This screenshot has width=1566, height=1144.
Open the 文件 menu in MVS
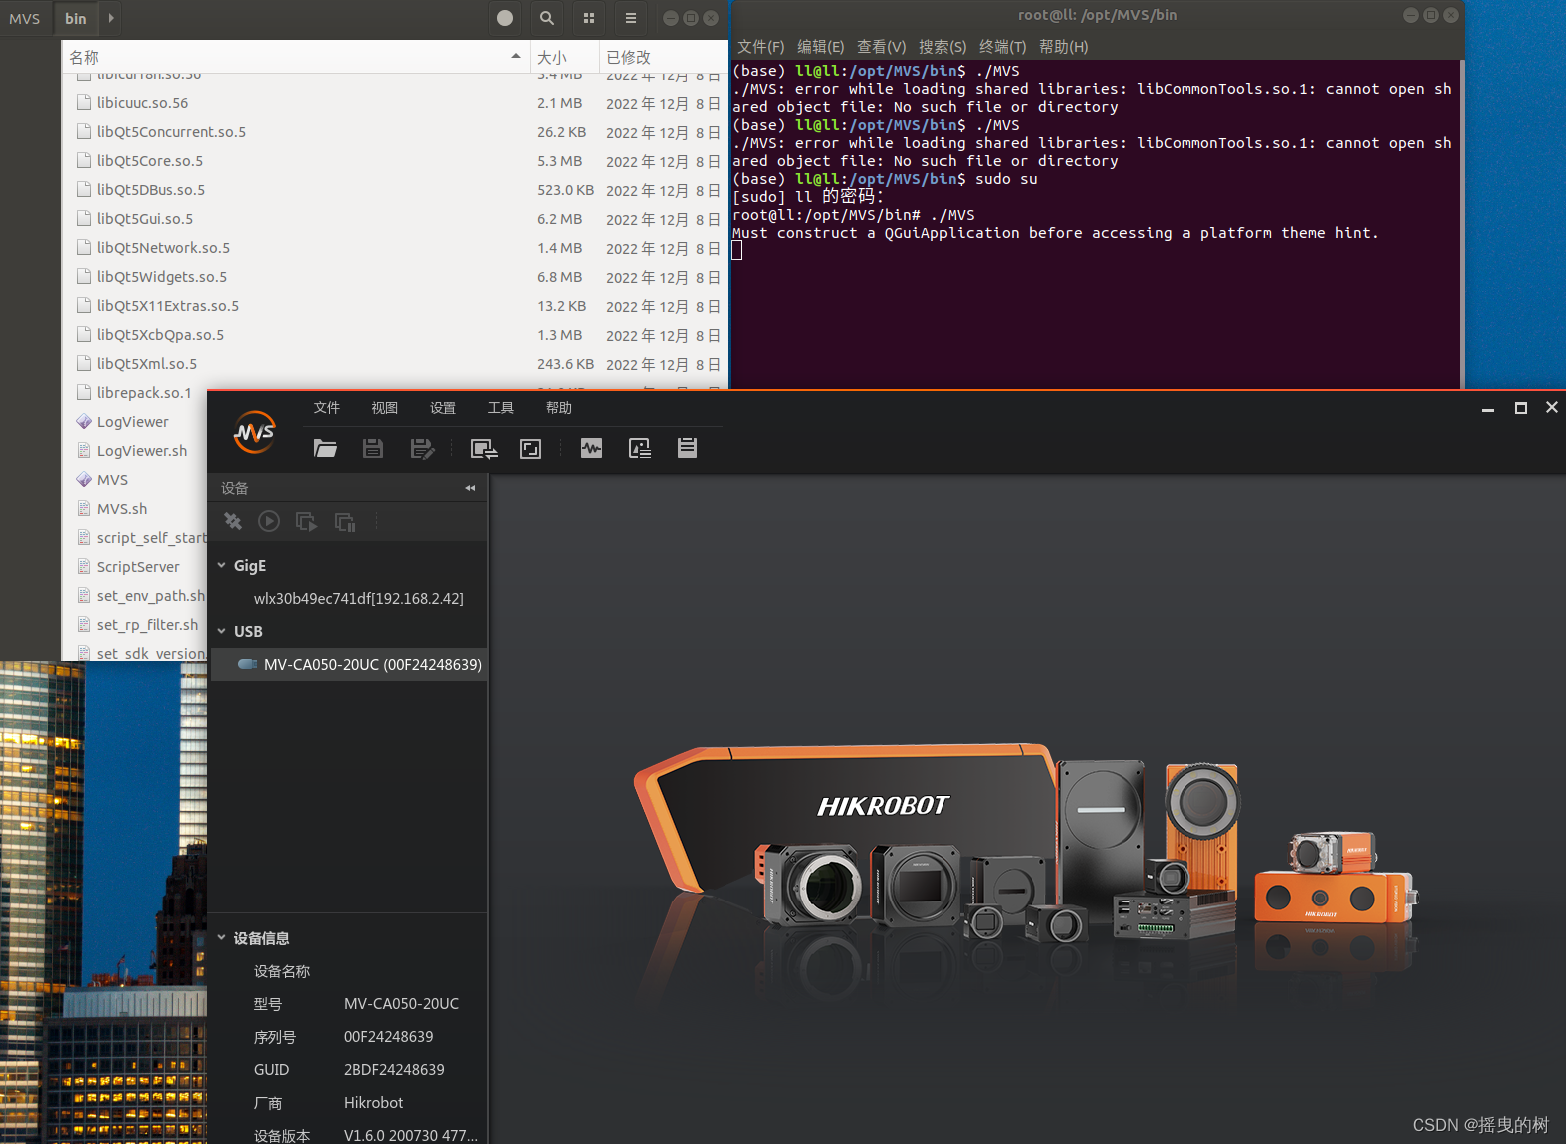tap(327, 407)
